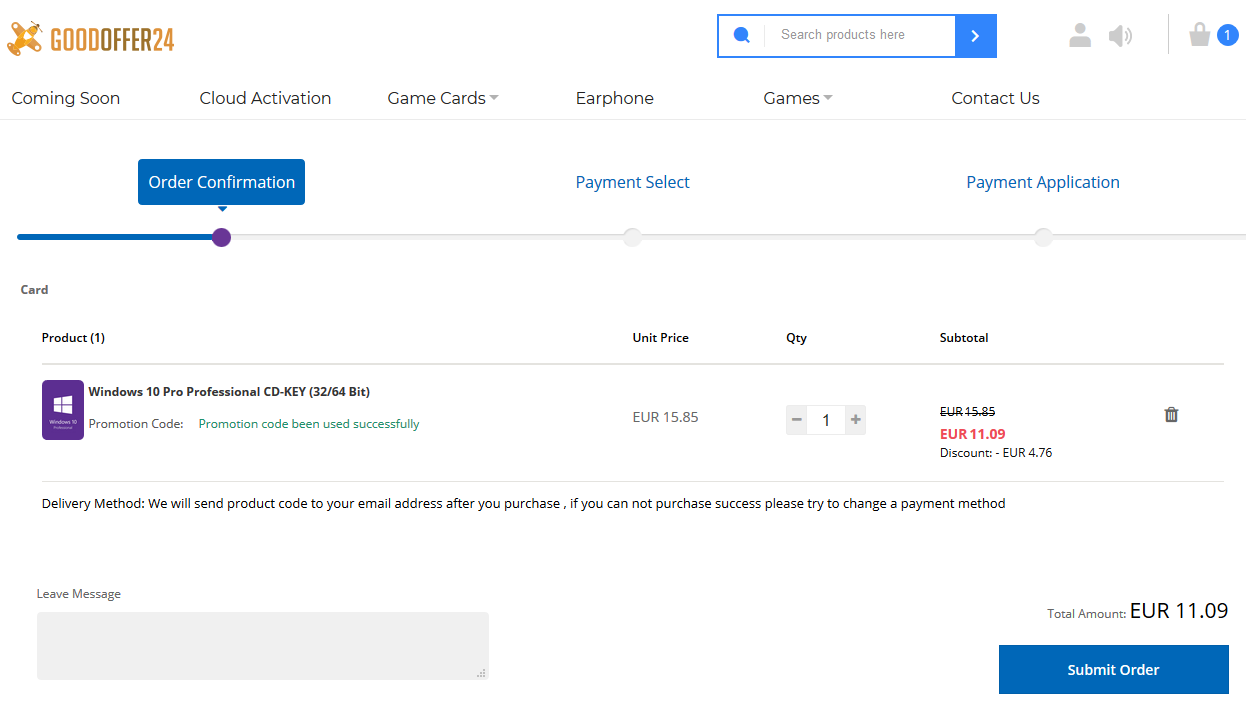Submit search with the arrow button
This screenshot has height=708, width=1246.
coord(976,36)
